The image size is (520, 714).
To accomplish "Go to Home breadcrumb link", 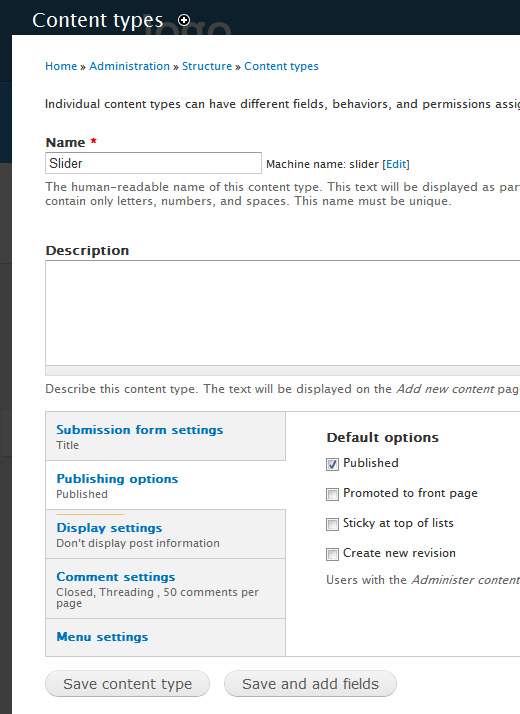I will click(61, 66).
